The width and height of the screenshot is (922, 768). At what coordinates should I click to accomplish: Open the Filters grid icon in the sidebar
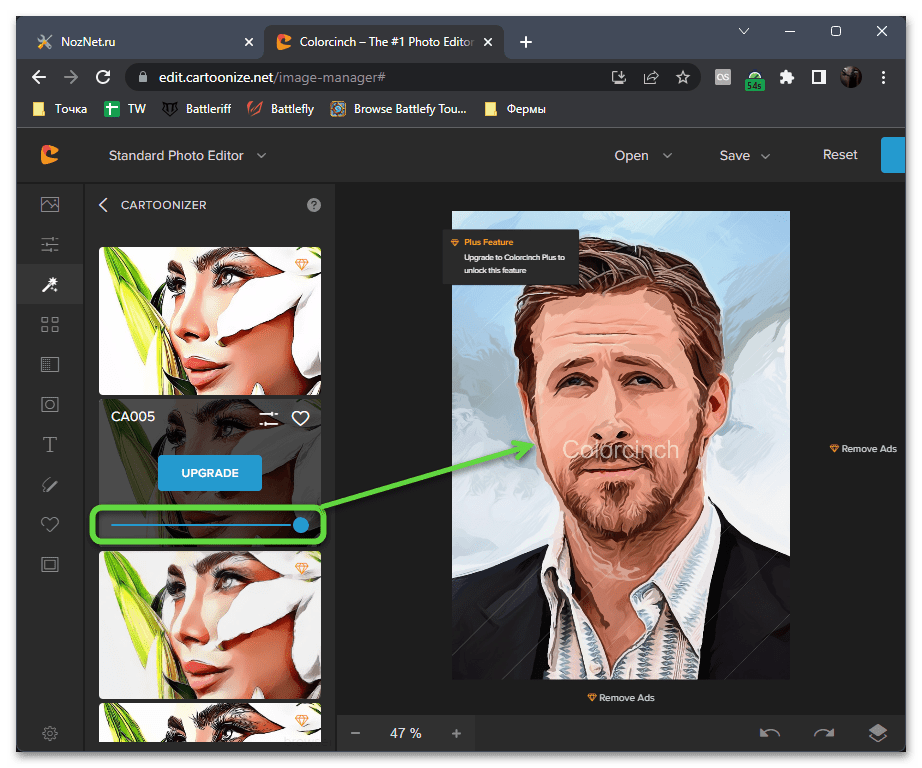point(50,325)
